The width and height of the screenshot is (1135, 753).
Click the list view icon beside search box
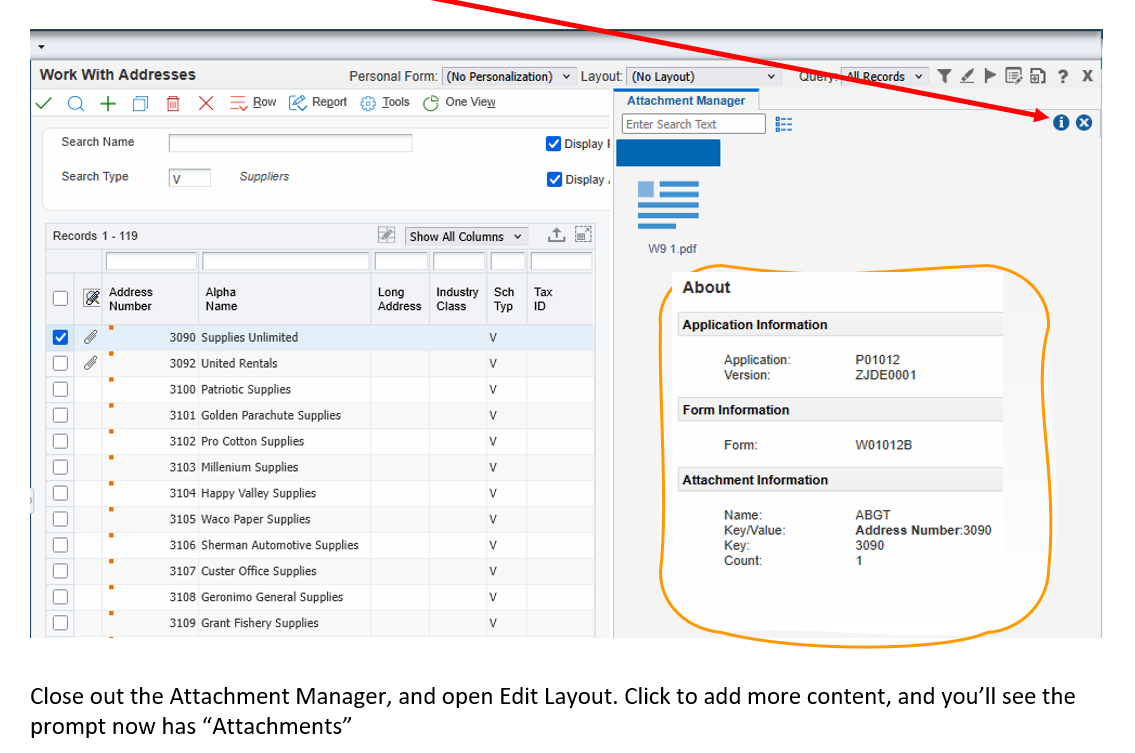[784, 124]
